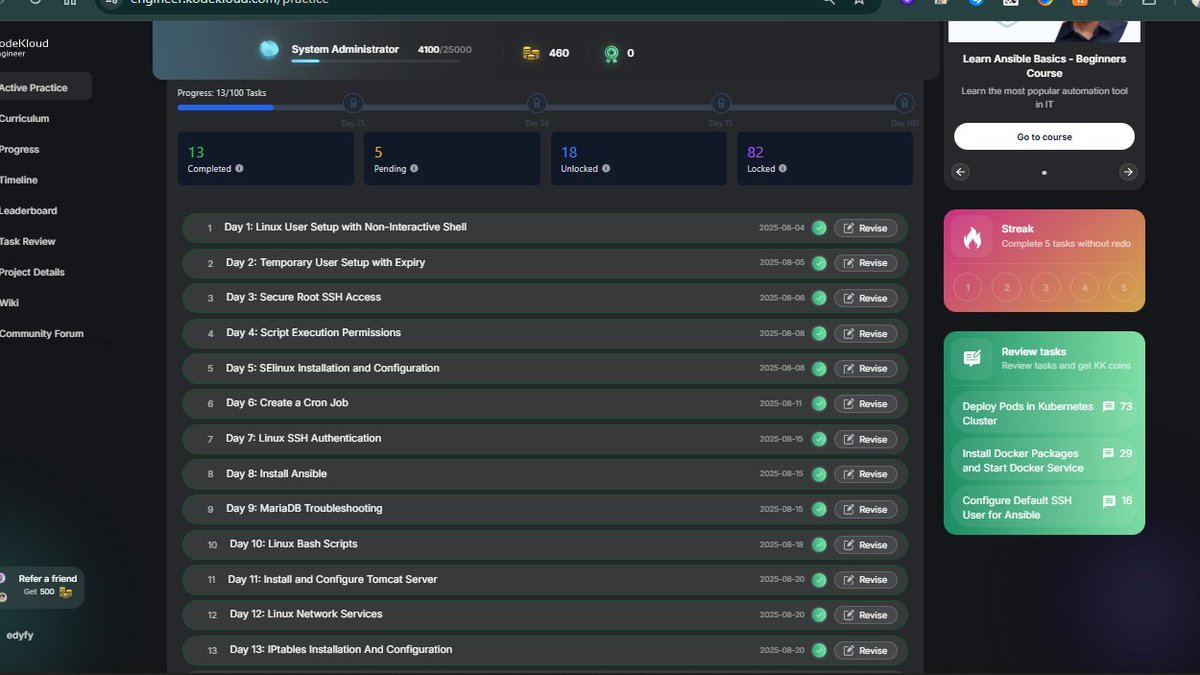Viewport: 1200px width, 675px height.
Task: Click the comment icon showing 73
Action: [x=1108, y=407]
